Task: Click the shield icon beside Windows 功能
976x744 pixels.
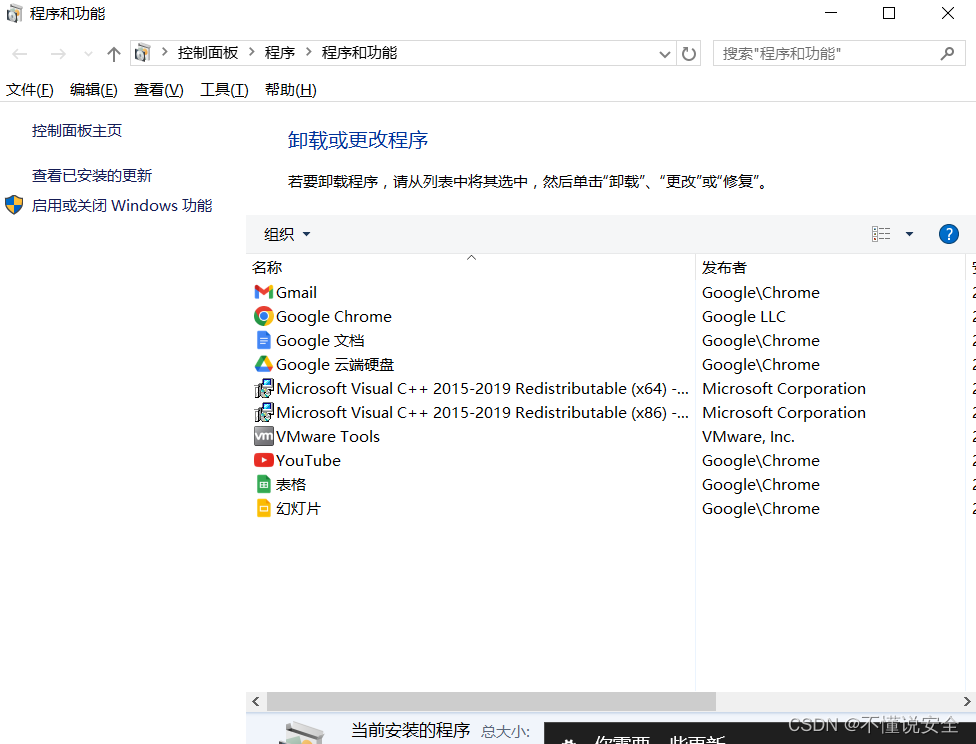Action: click(14, 205)
